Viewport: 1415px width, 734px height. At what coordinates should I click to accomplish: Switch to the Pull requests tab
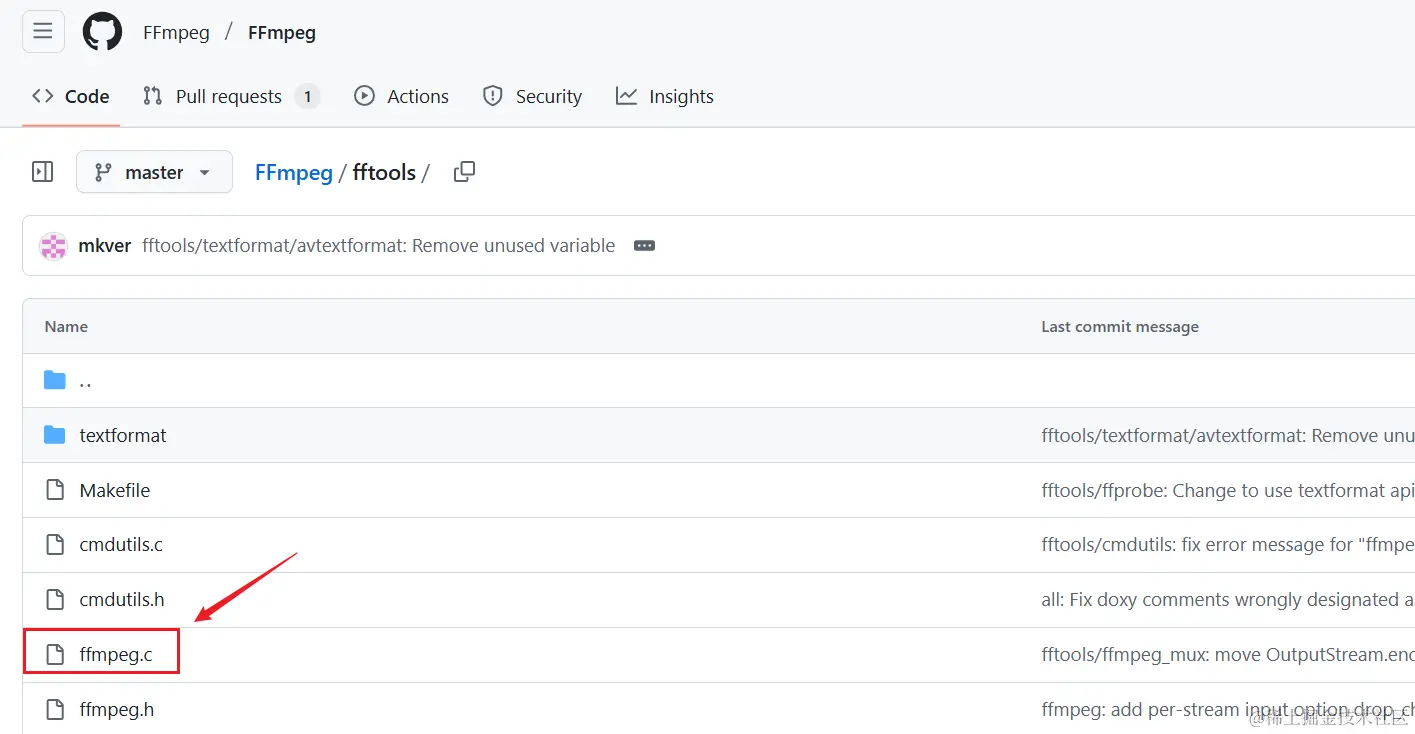pos(230,96)
